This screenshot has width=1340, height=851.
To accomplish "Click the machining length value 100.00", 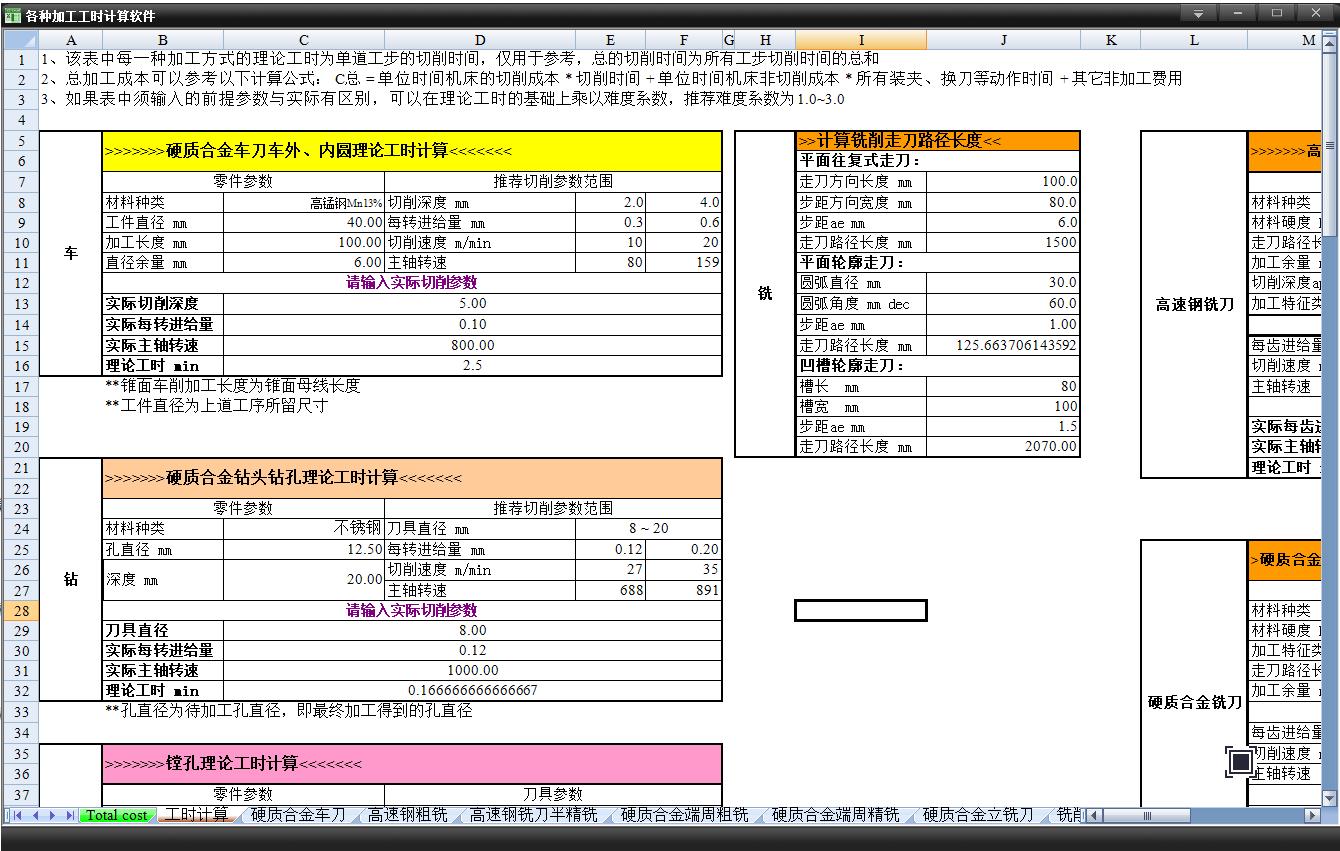I will coord(304,242).
